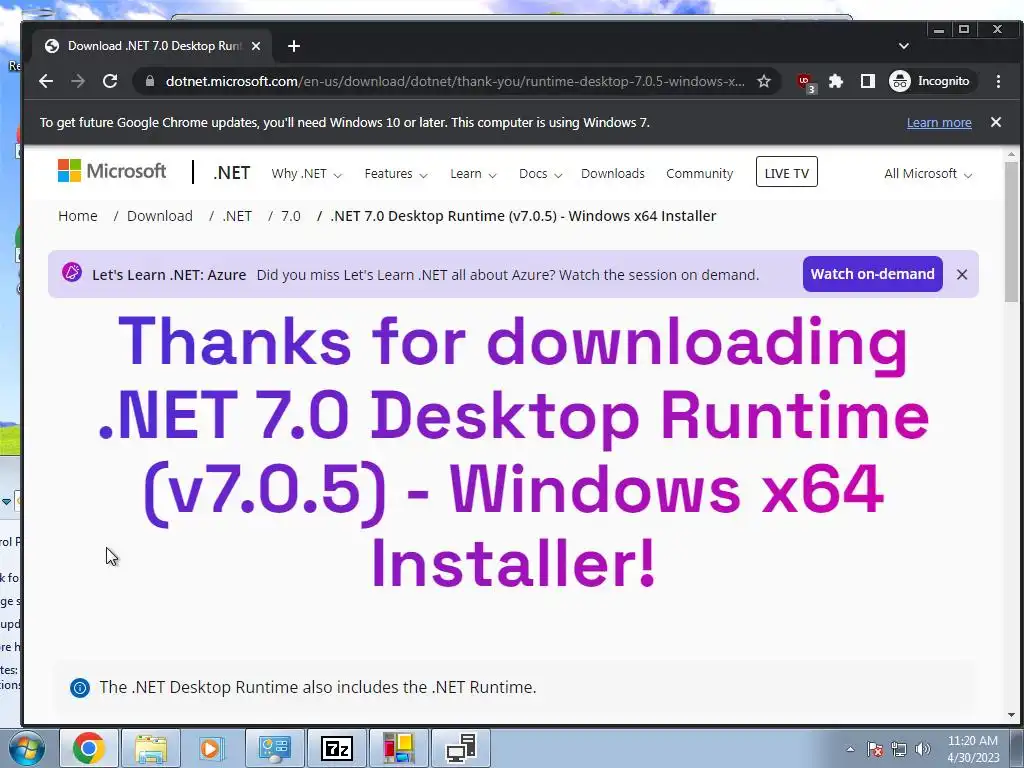The height and width of the screenshot is (768, 1024).
Task: Select the Download .NET 7.0 Desktop Runtime tab
Action: click(153, 46)
